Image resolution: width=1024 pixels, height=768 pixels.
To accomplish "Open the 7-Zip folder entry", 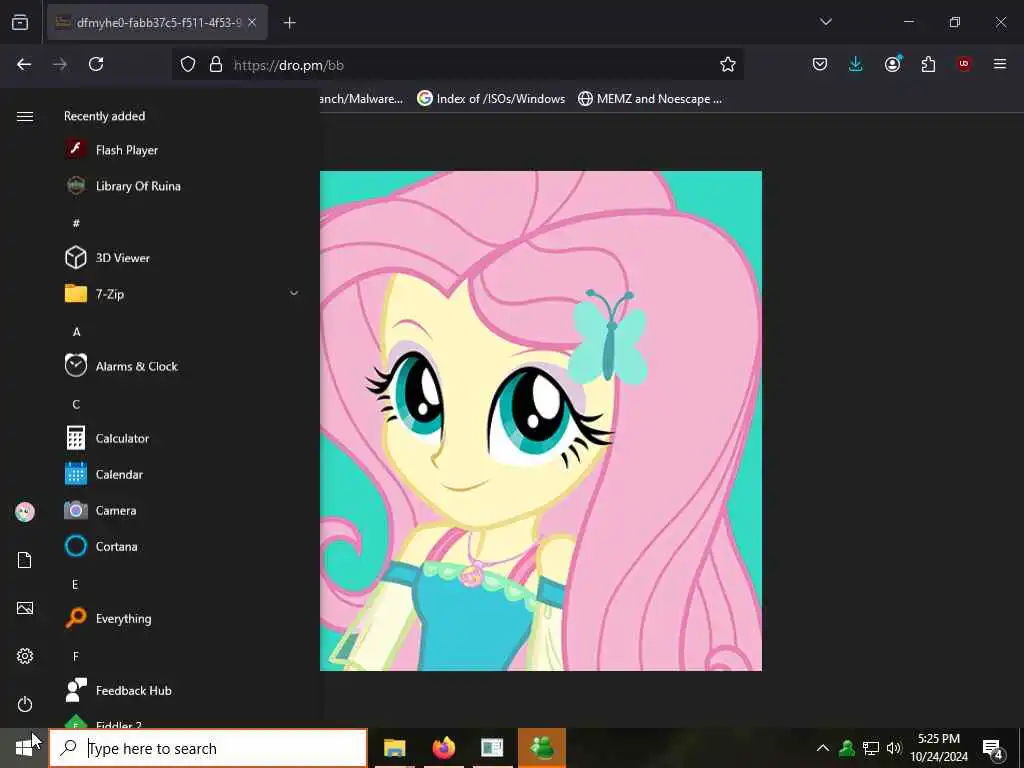I will 183,294.
